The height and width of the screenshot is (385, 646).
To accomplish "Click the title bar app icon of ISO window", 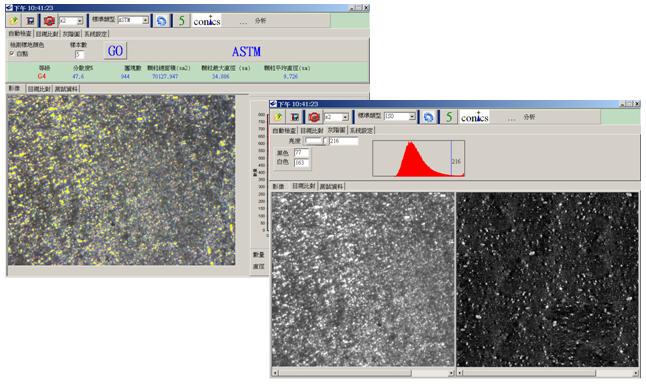I will (273, 104).
